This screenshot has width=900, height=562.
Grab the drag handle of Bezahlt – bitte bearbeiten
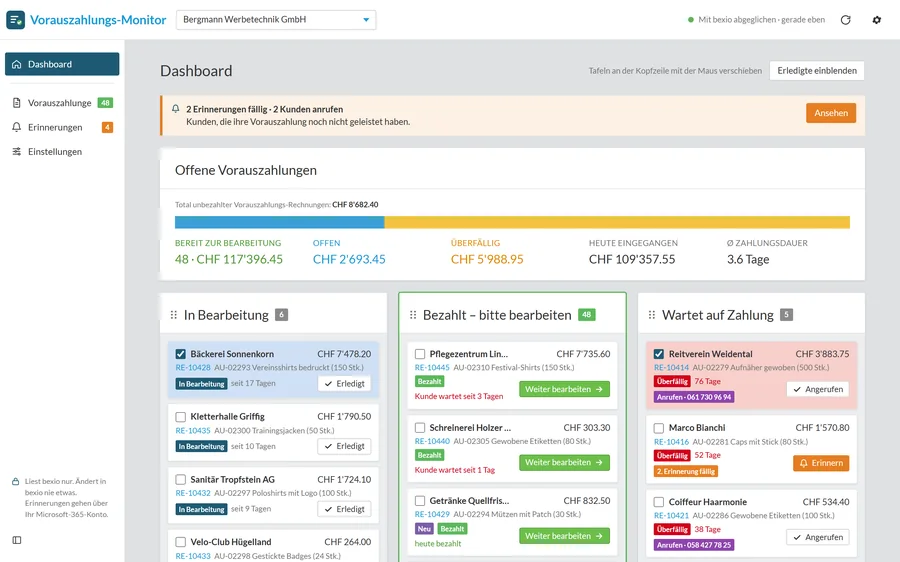[413, 315]
